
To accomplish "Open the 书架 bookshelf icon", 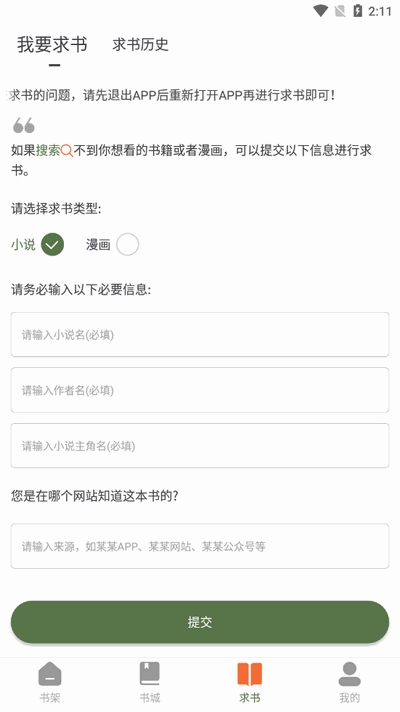I will point(50,674).
